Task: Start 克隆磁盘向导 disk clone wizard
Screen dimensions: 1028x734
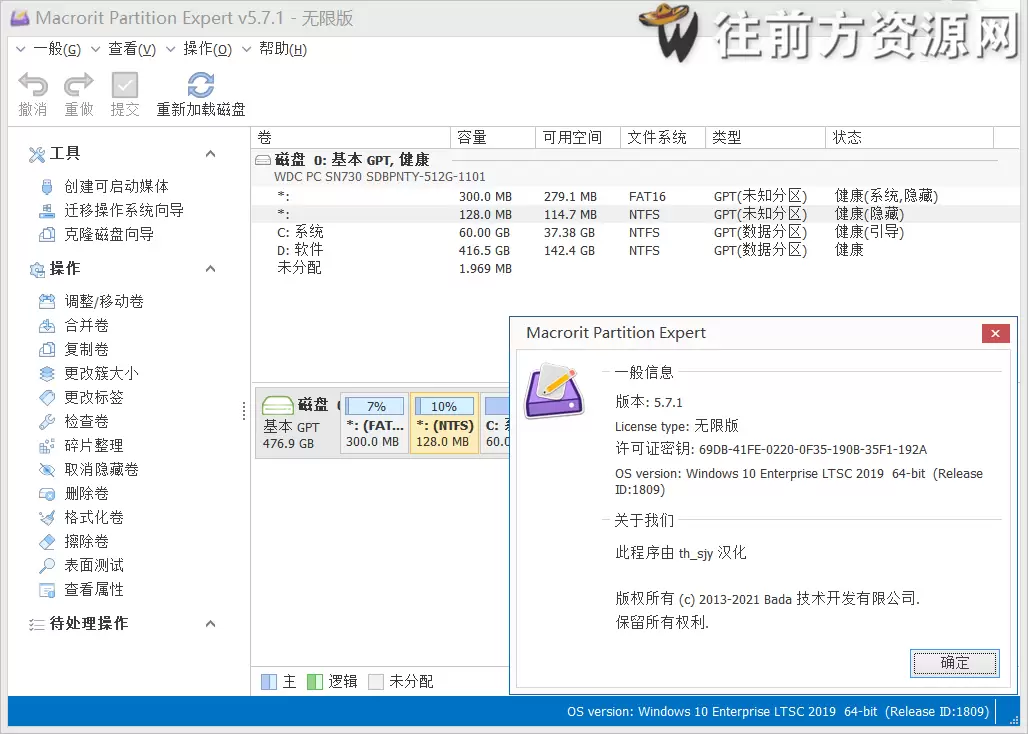Action: click(109, 234)
